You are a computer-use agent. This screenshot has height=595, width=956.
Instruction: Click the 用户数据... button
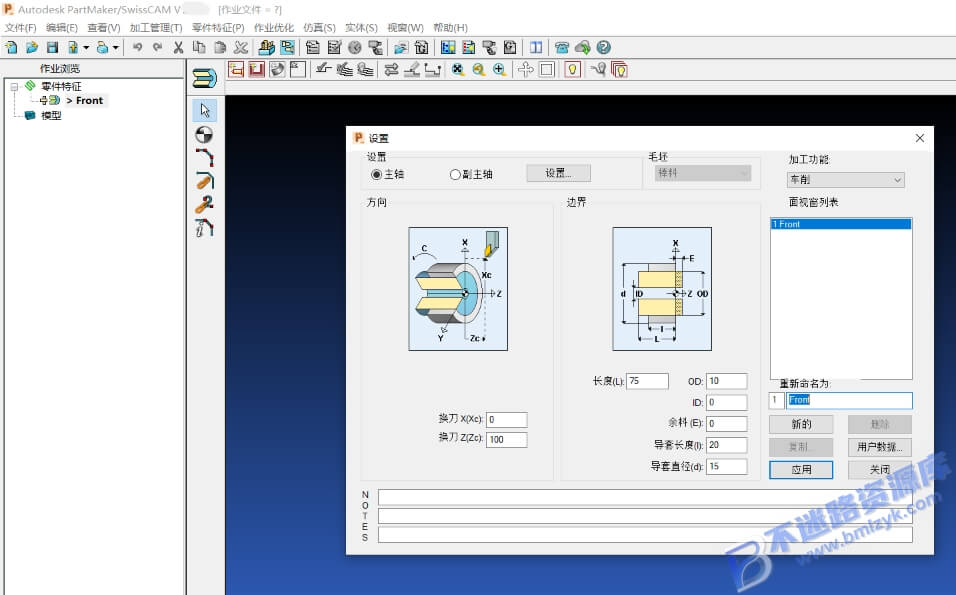(880, 447)
